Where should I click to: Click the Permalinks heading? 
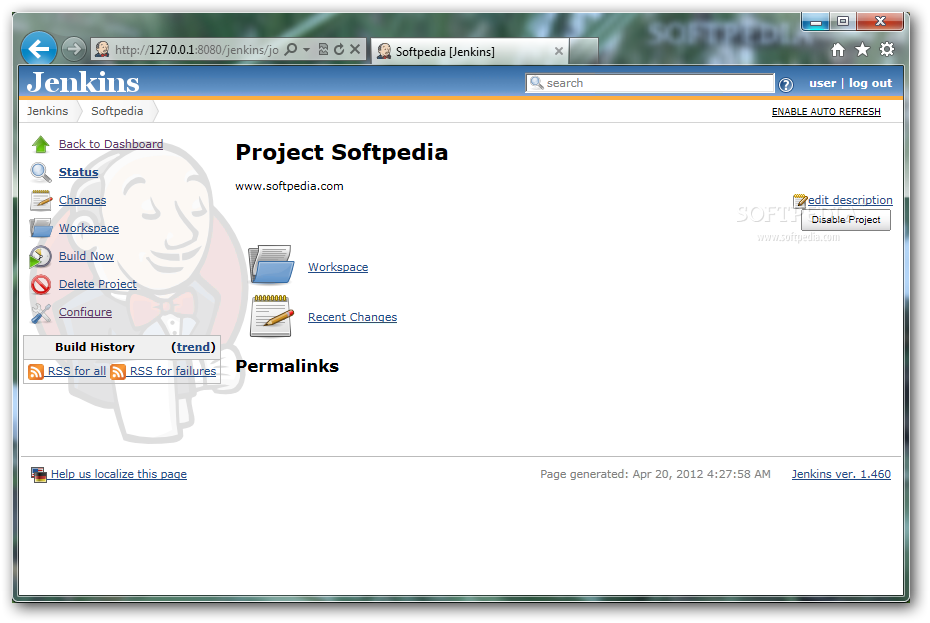287,366
